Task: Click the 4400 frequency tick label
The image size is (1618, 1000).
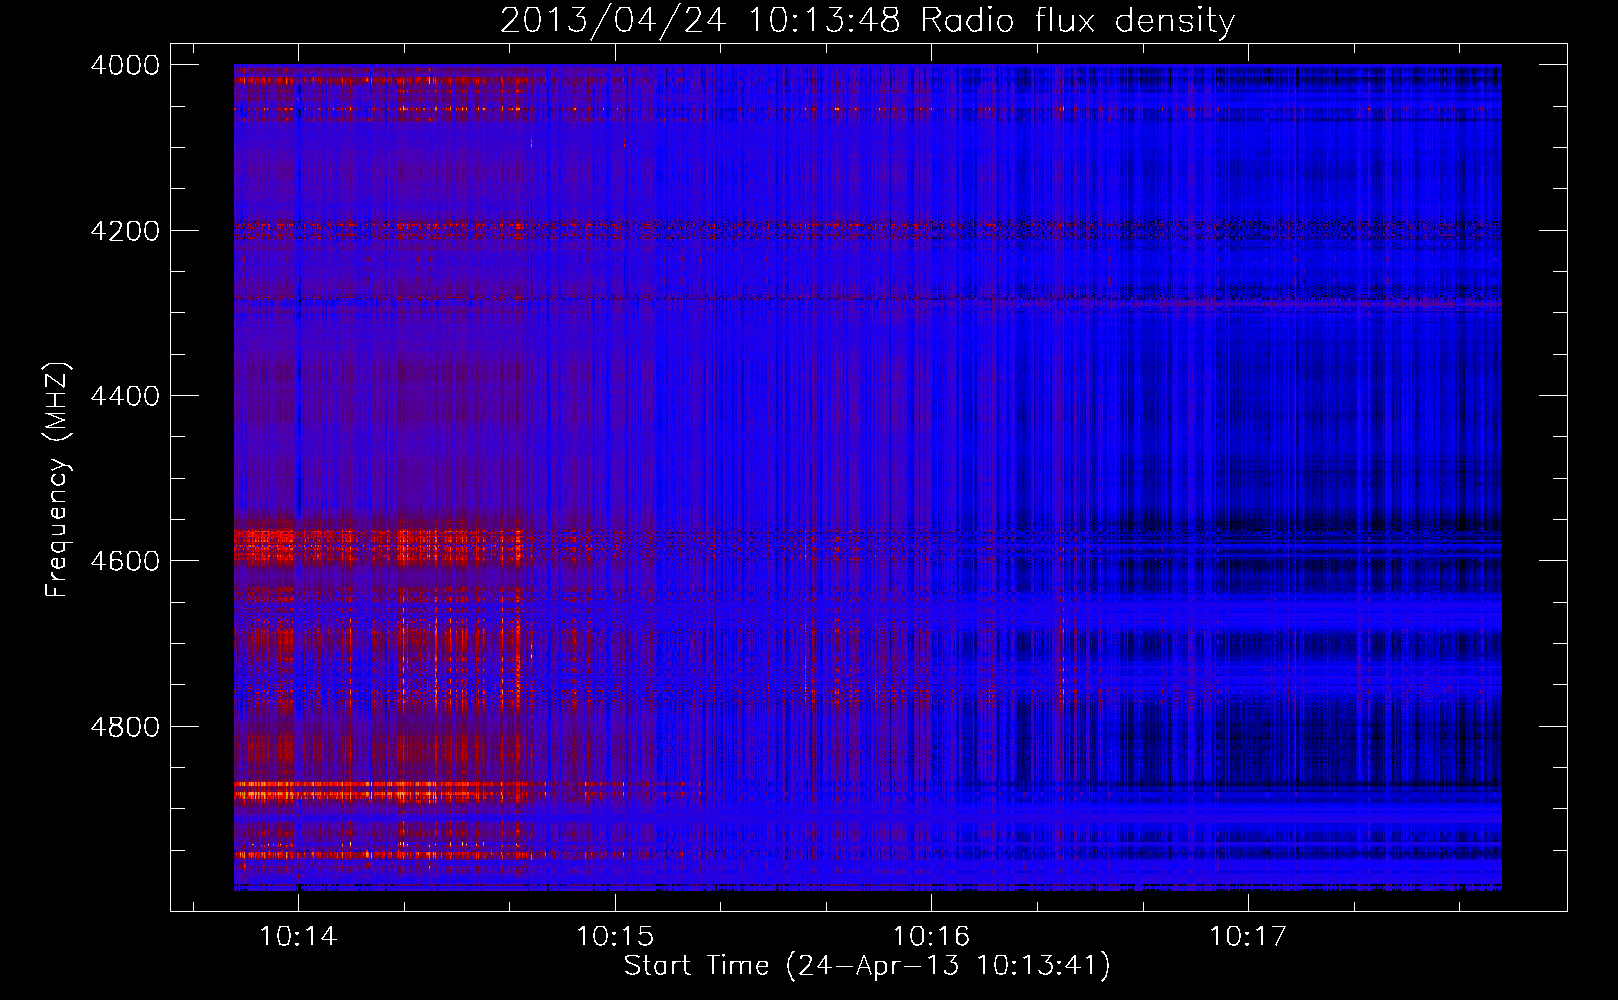Action: click(125, 396)
